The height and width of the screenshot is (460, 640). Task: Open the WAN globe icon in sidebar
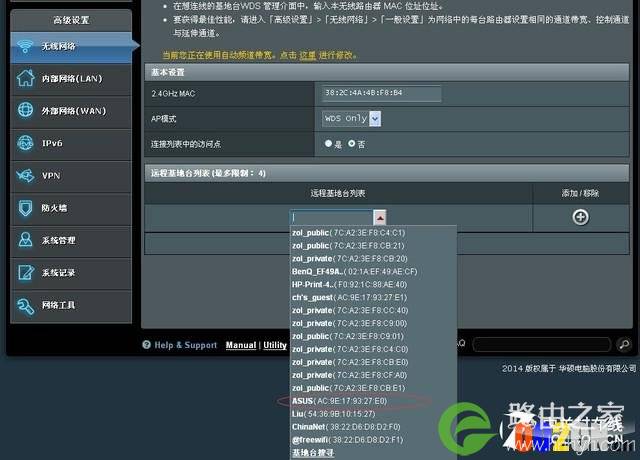pos(25,110)
